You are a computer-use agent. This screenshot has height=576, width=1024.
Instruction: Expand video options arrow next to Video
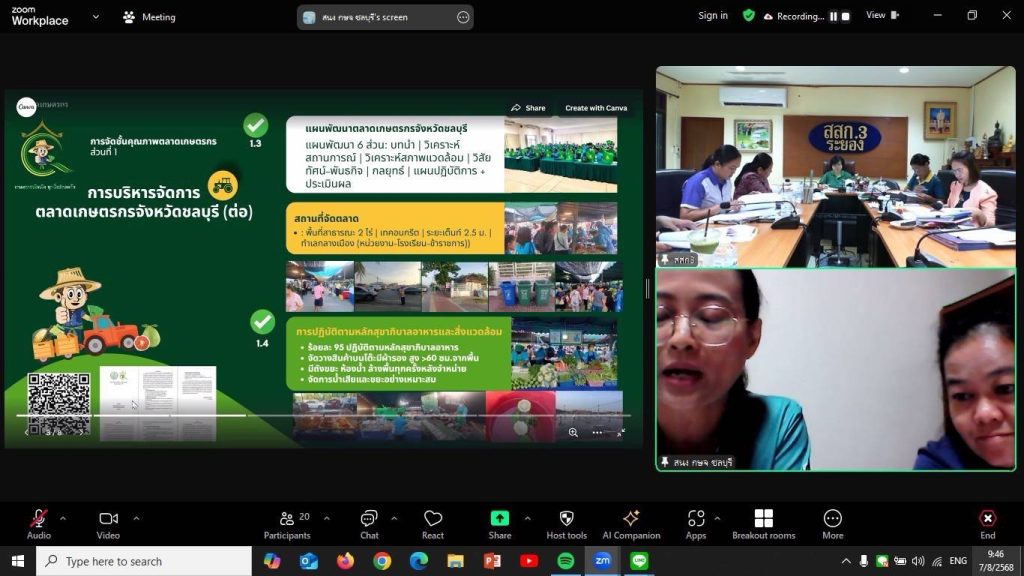pos(136,518)
